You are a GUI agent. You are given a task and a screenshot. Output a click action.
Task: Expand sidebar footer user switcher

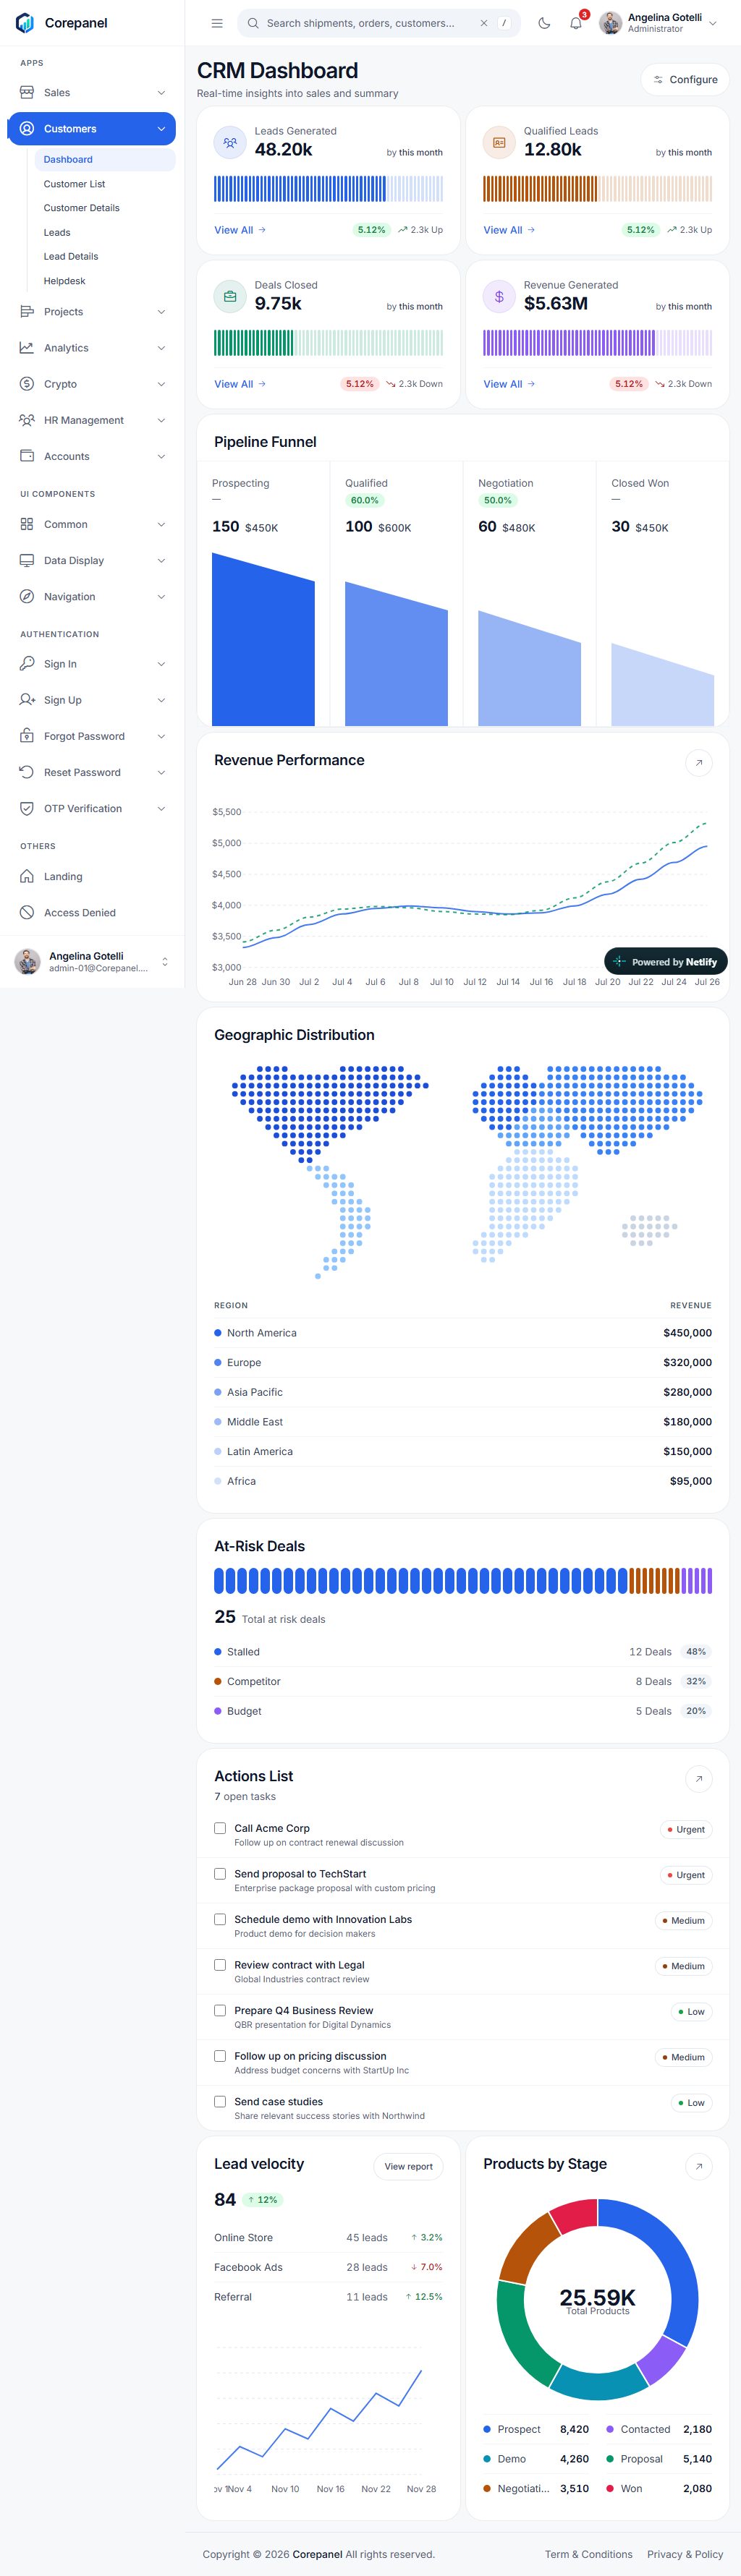pyautogui.click(x=165, y=962)
